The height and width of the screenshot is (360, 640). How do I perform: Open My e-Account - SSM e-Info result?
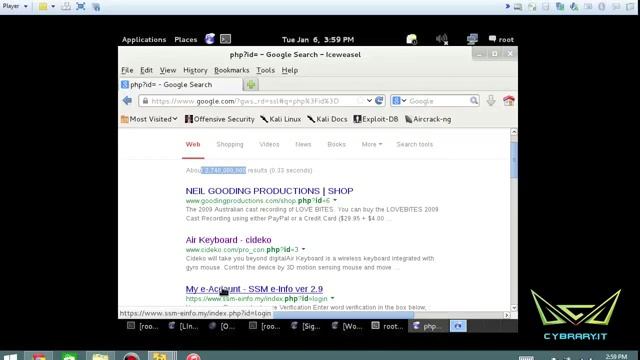point(254,289)
